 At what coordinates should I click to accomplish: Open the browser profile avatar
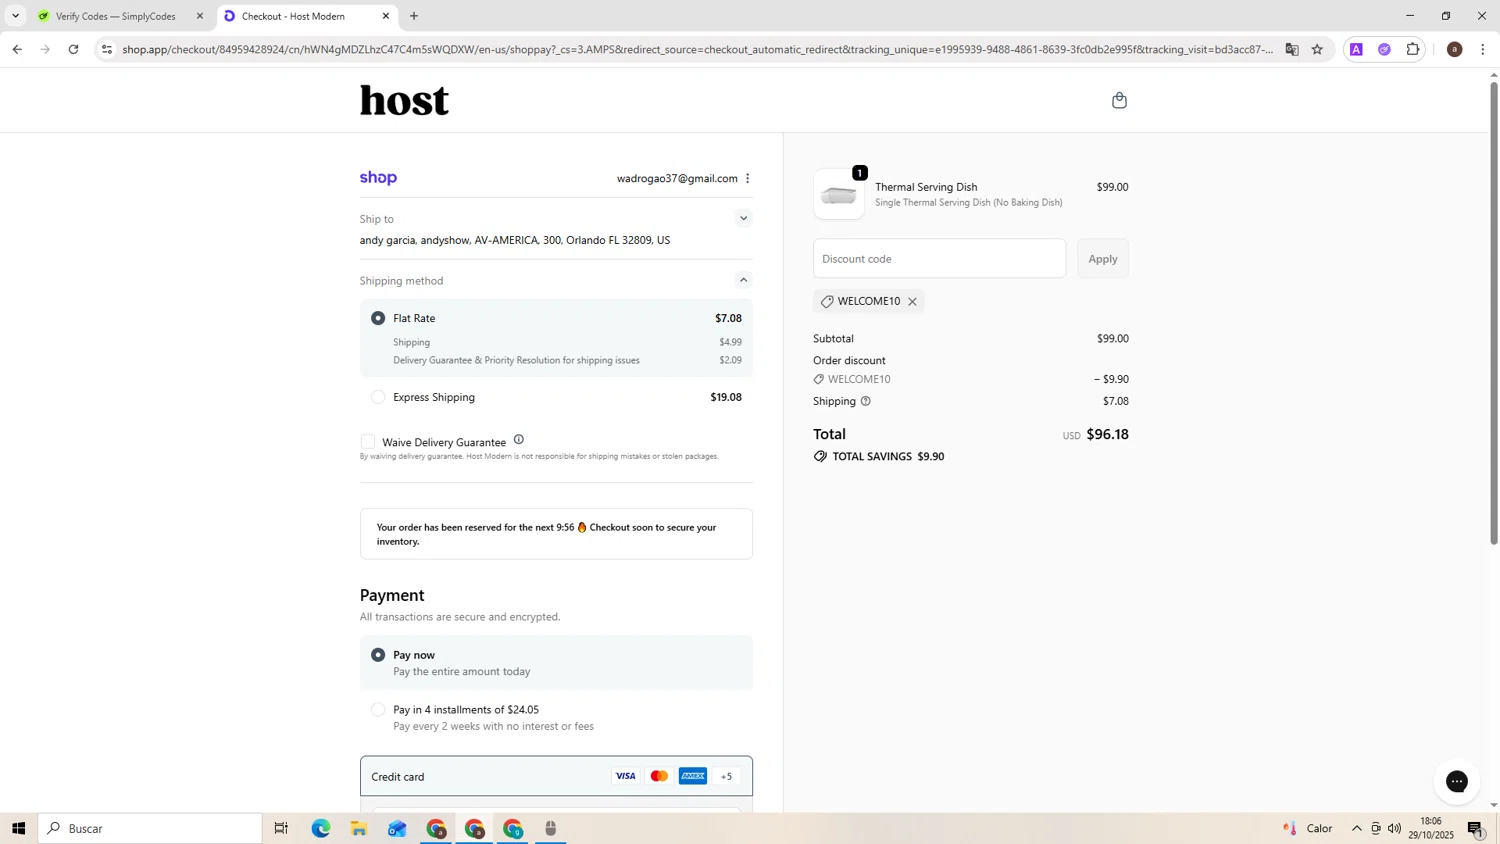point(1455,49)
